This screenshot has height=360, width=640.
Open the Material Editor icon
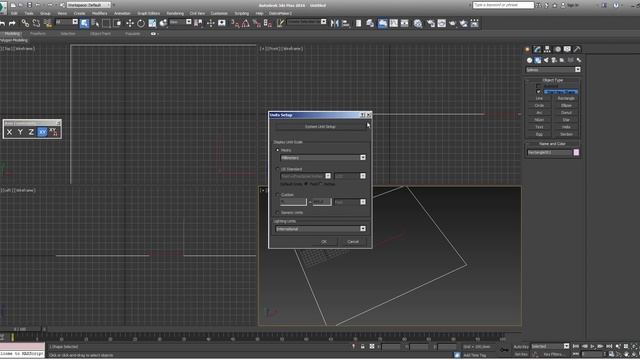coord(418,23)
